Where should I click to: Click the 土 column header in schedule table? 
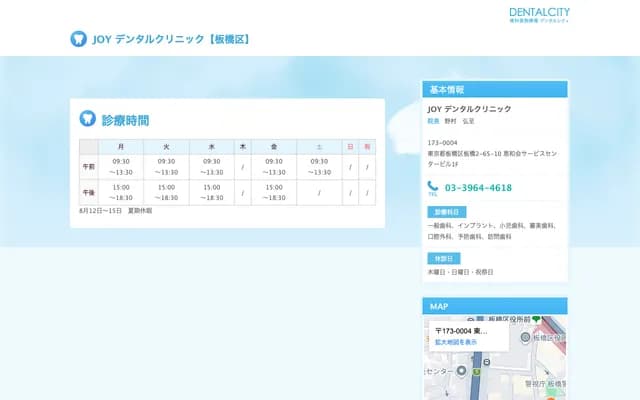pos(319,147)
